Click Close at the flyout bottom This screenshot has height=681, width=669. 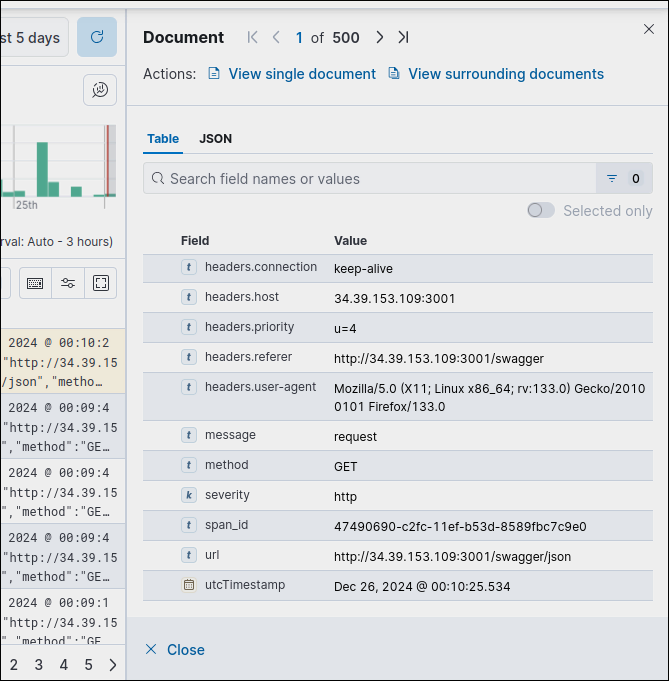coord(175,650)
